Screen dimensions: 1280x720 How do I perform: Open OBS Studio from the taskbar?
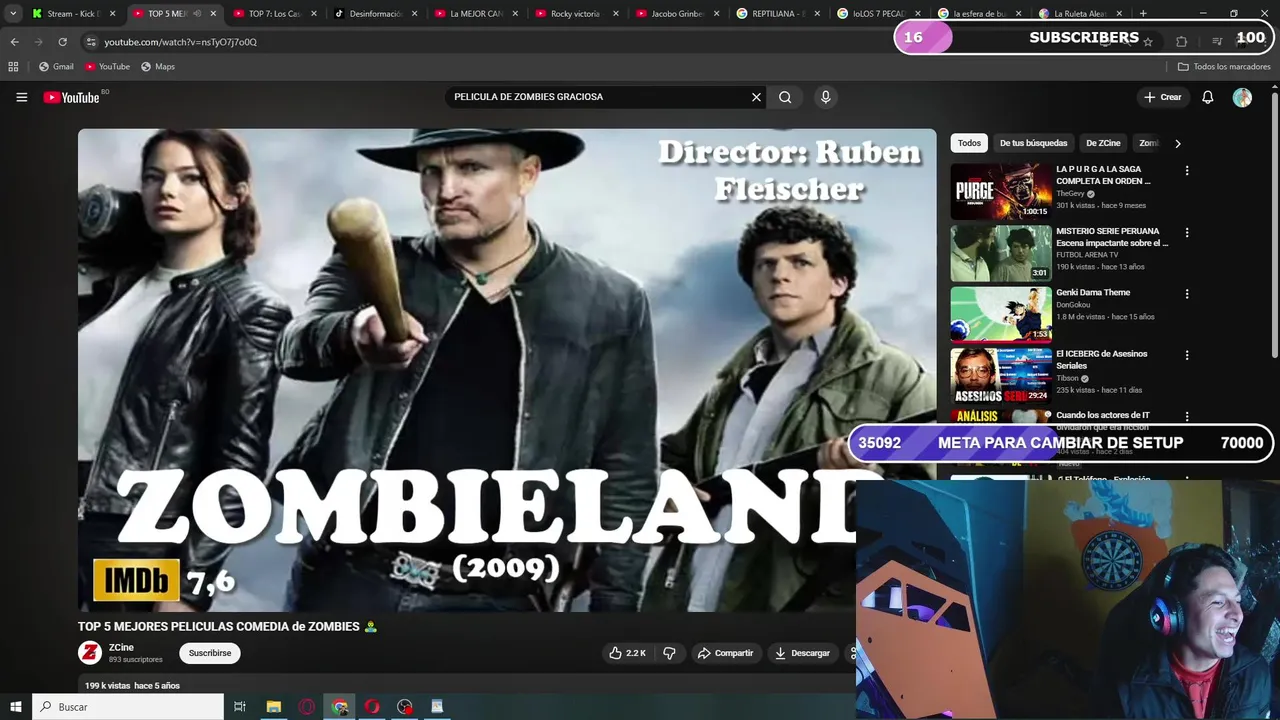click(405, 707)
